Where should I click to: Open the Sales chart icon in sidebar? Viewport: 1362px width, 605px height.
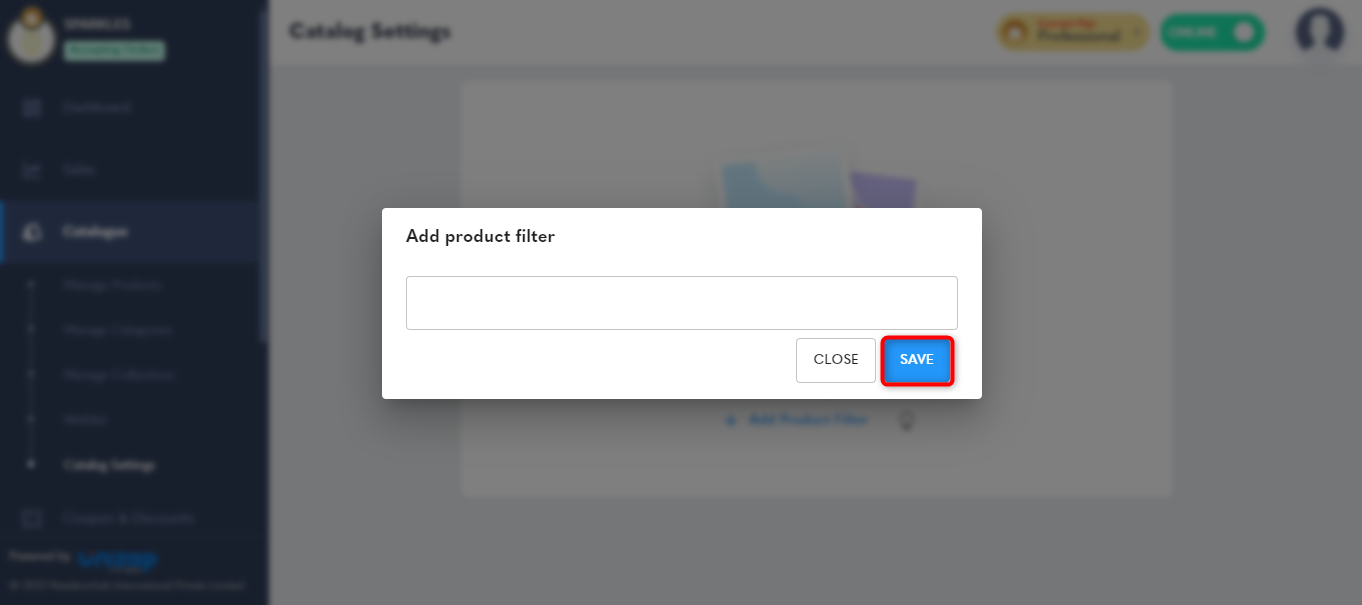click(x=32, y=170)
